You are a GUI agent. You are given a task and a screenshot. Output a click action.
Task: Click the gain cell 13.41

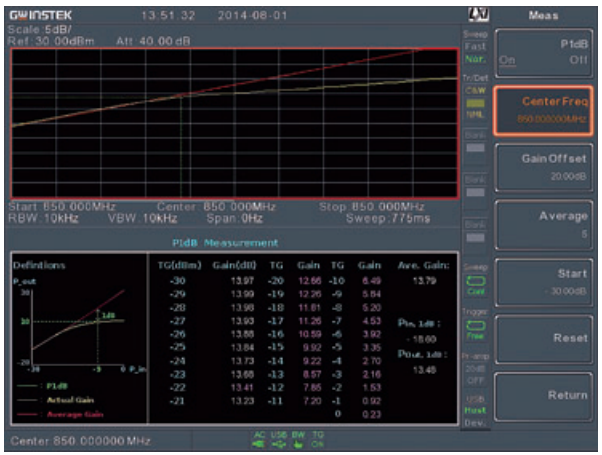242,388
